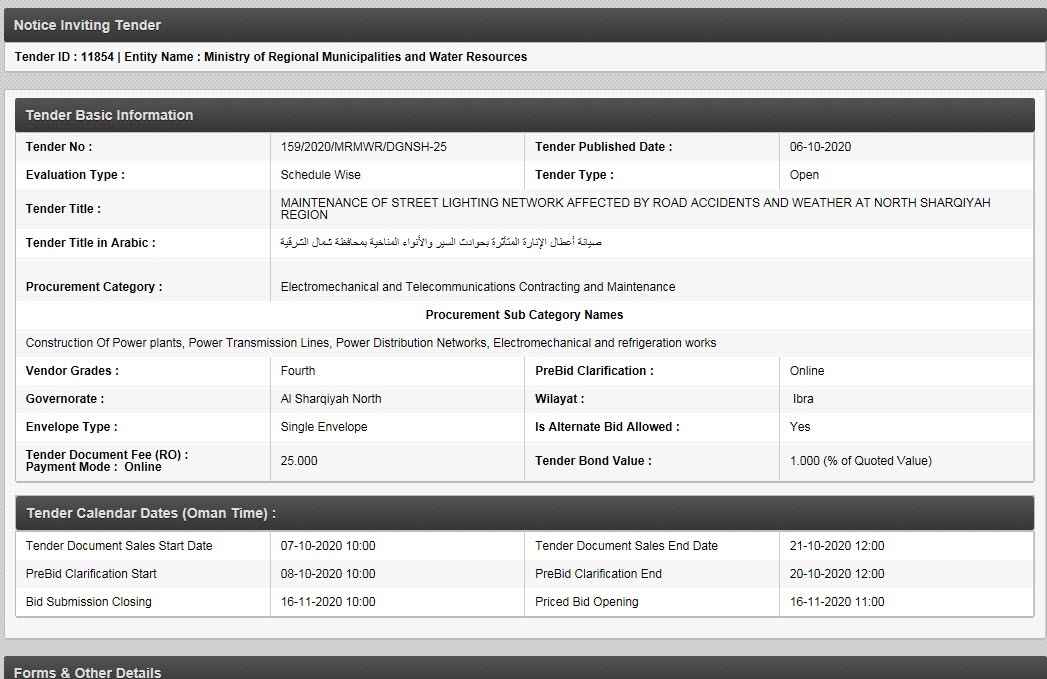
Task: Click the Priced Bid Opening date value
Action: tap(837, 602)
